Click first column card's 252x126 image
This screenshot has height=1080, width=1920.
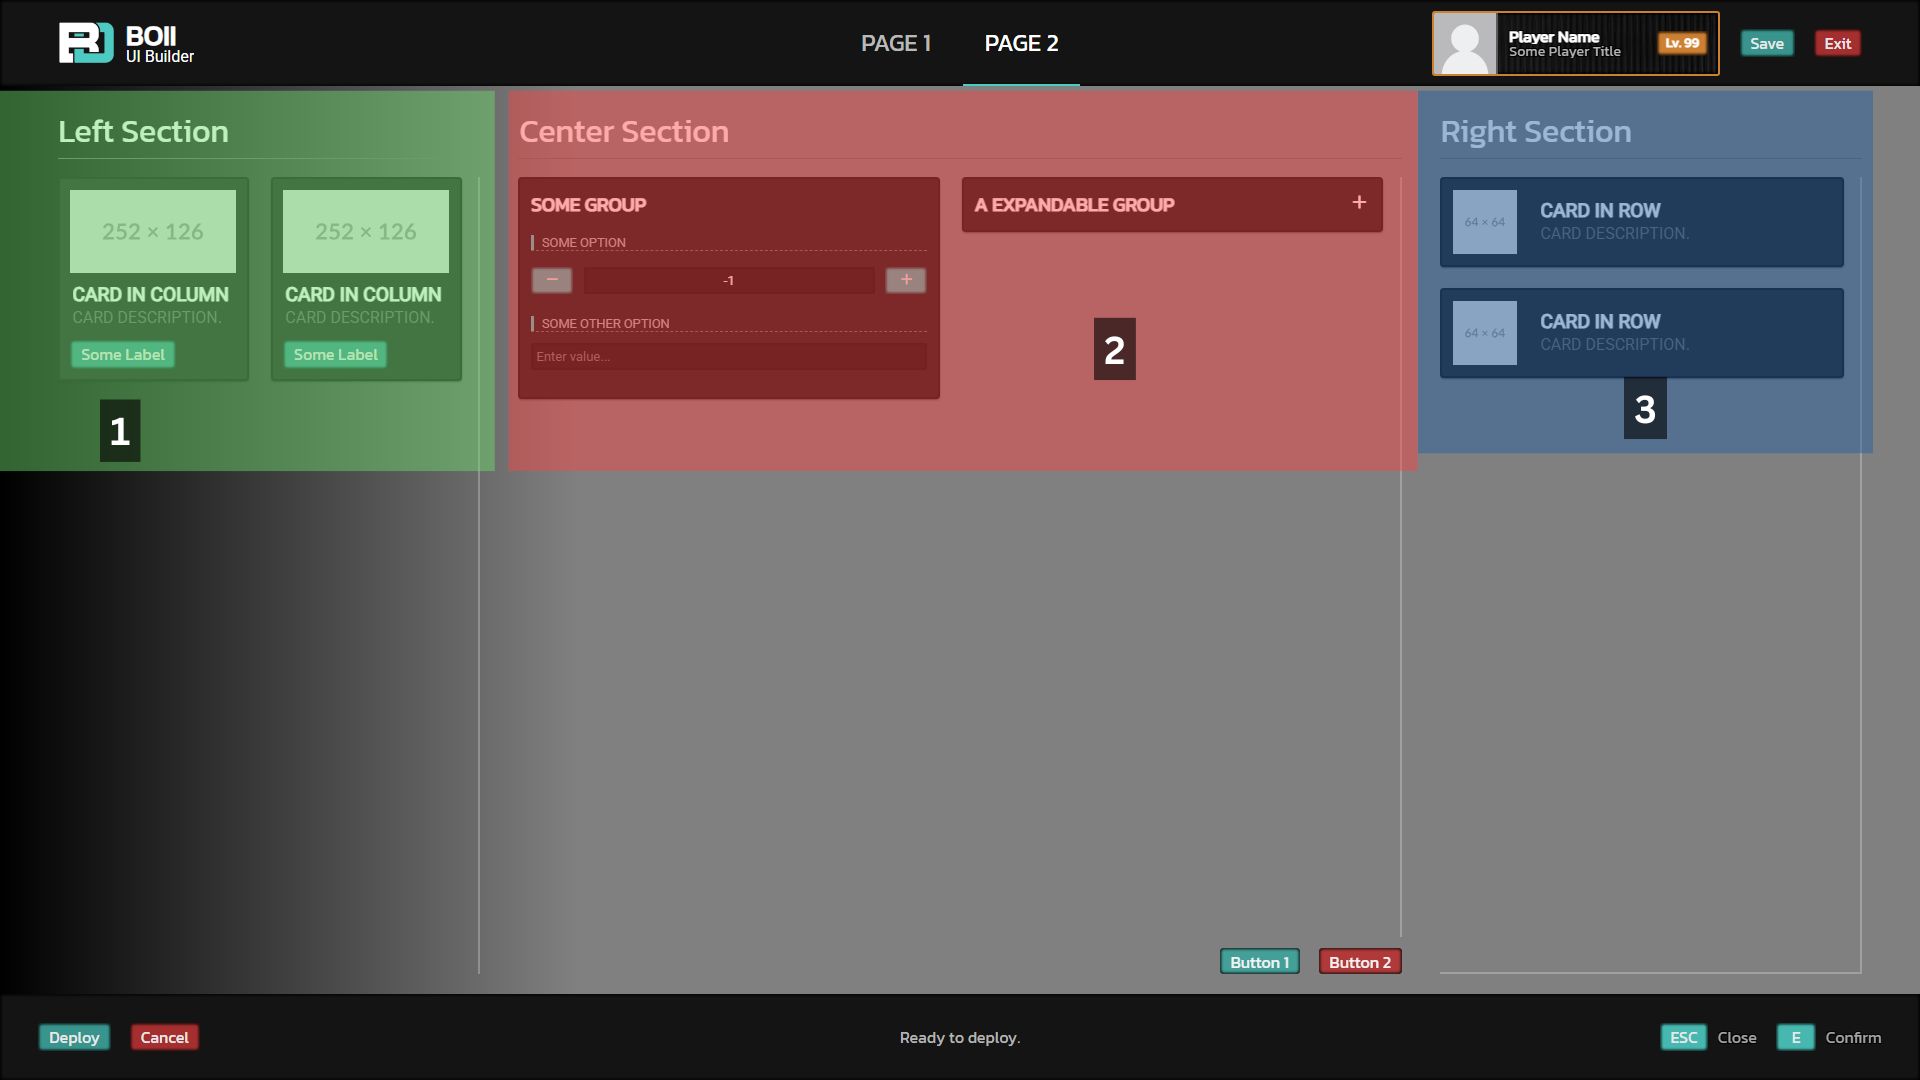153,231
